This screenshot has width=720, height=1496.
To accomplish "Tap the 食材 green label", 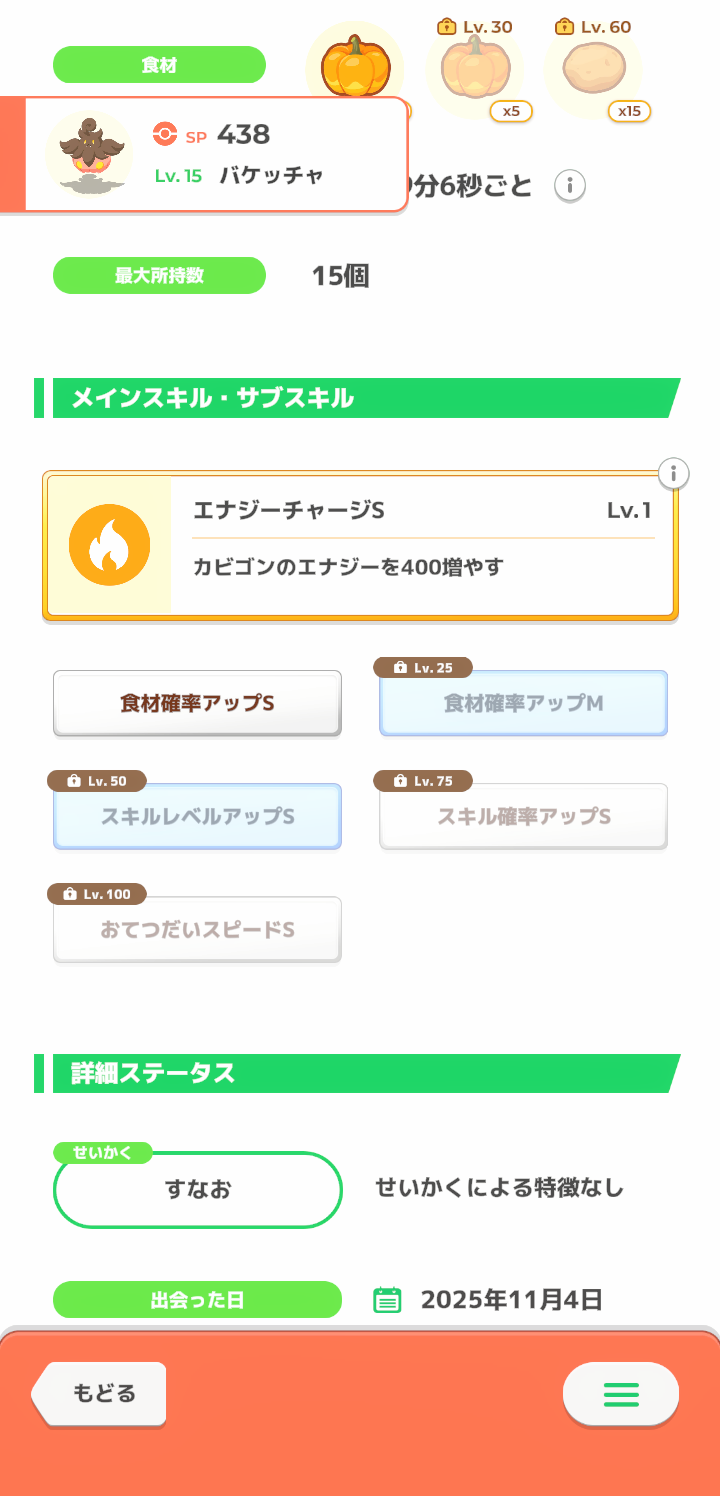I will 159,65.
